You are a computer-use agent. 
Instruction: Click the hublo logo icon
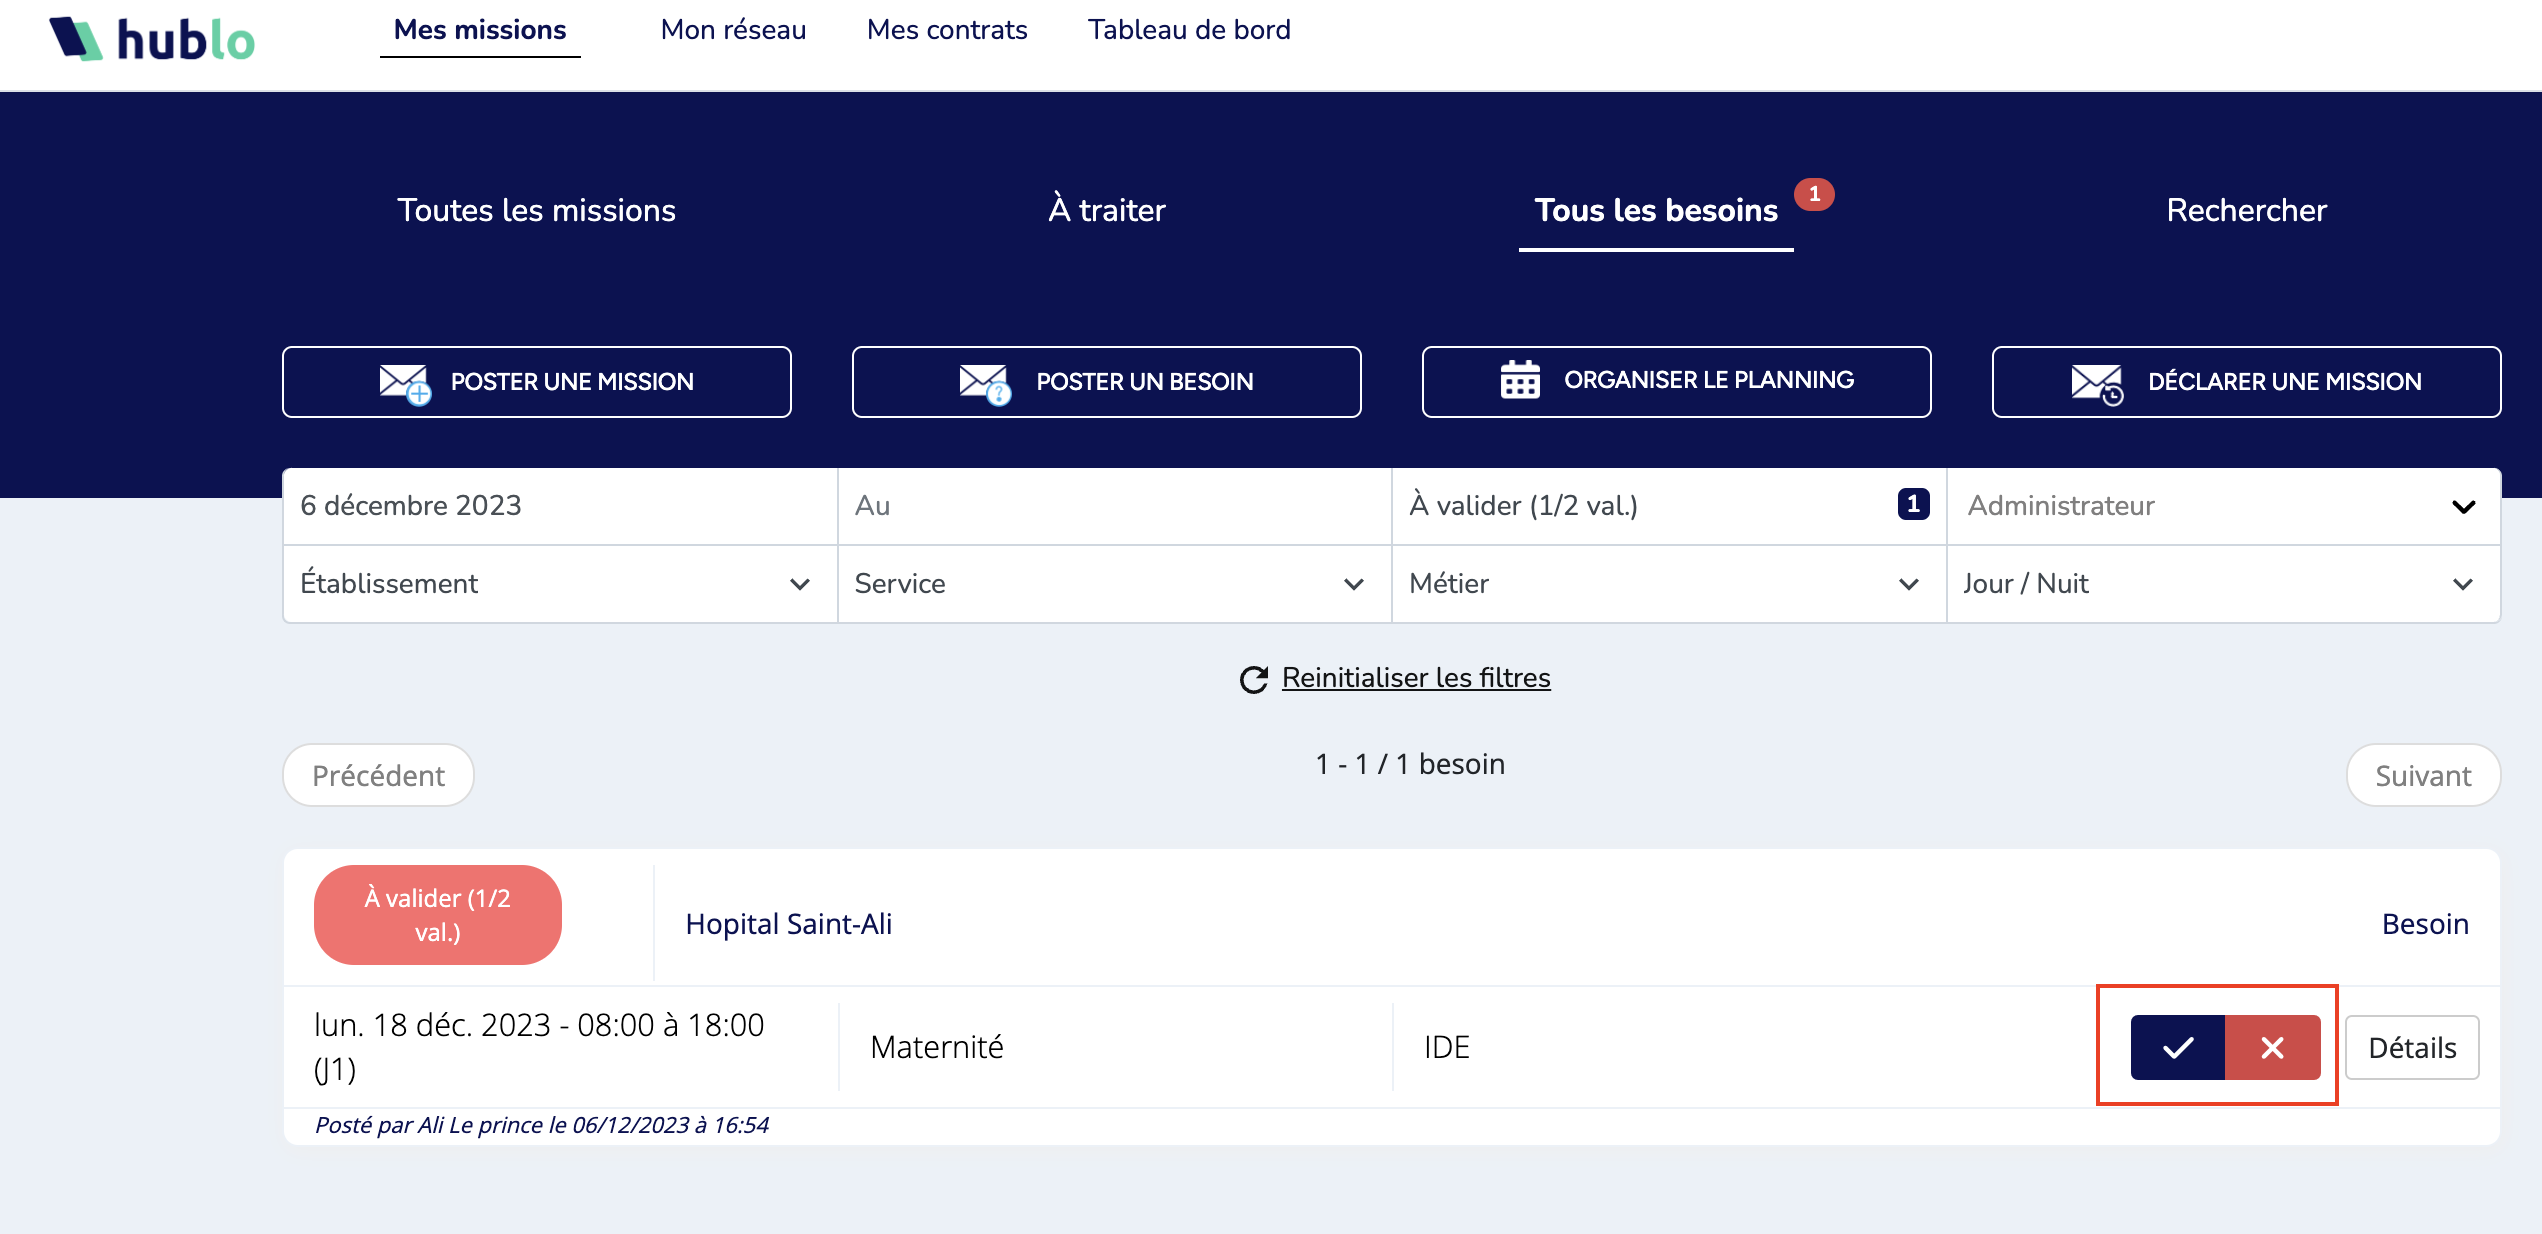pos(76,39)
